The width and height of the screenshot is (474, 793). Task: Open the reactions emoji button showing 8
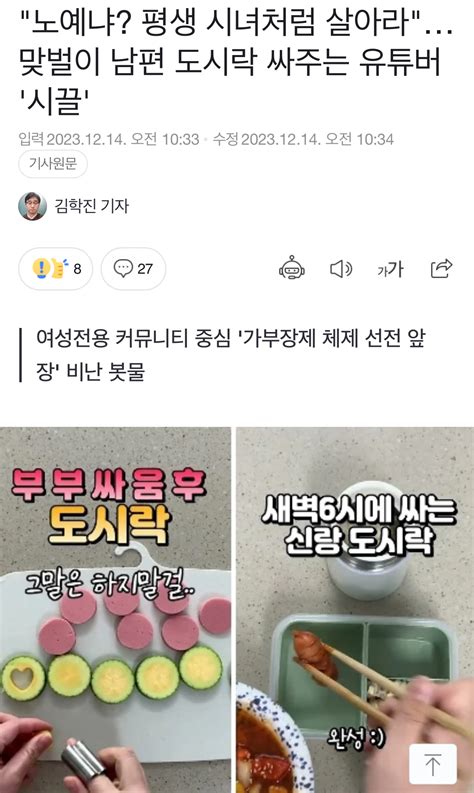(x=56, y=269)
